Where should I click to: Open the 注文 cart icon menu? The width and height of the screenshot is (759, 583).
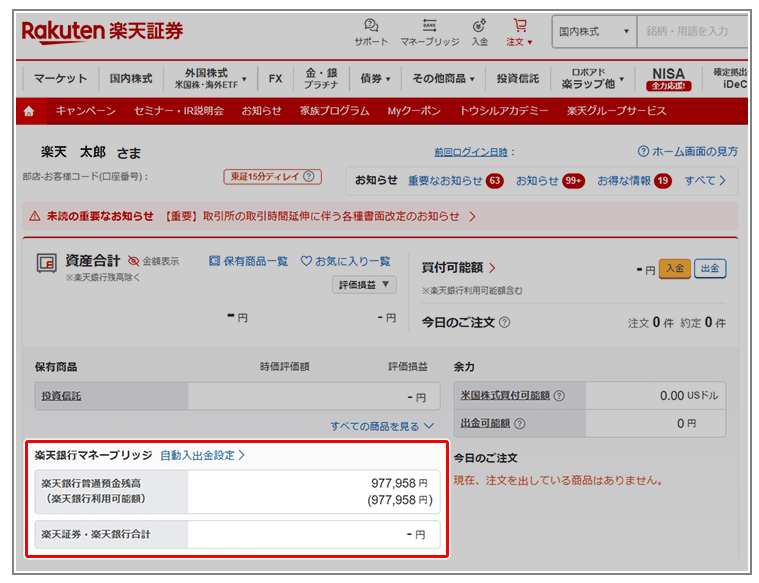[519, 32]
